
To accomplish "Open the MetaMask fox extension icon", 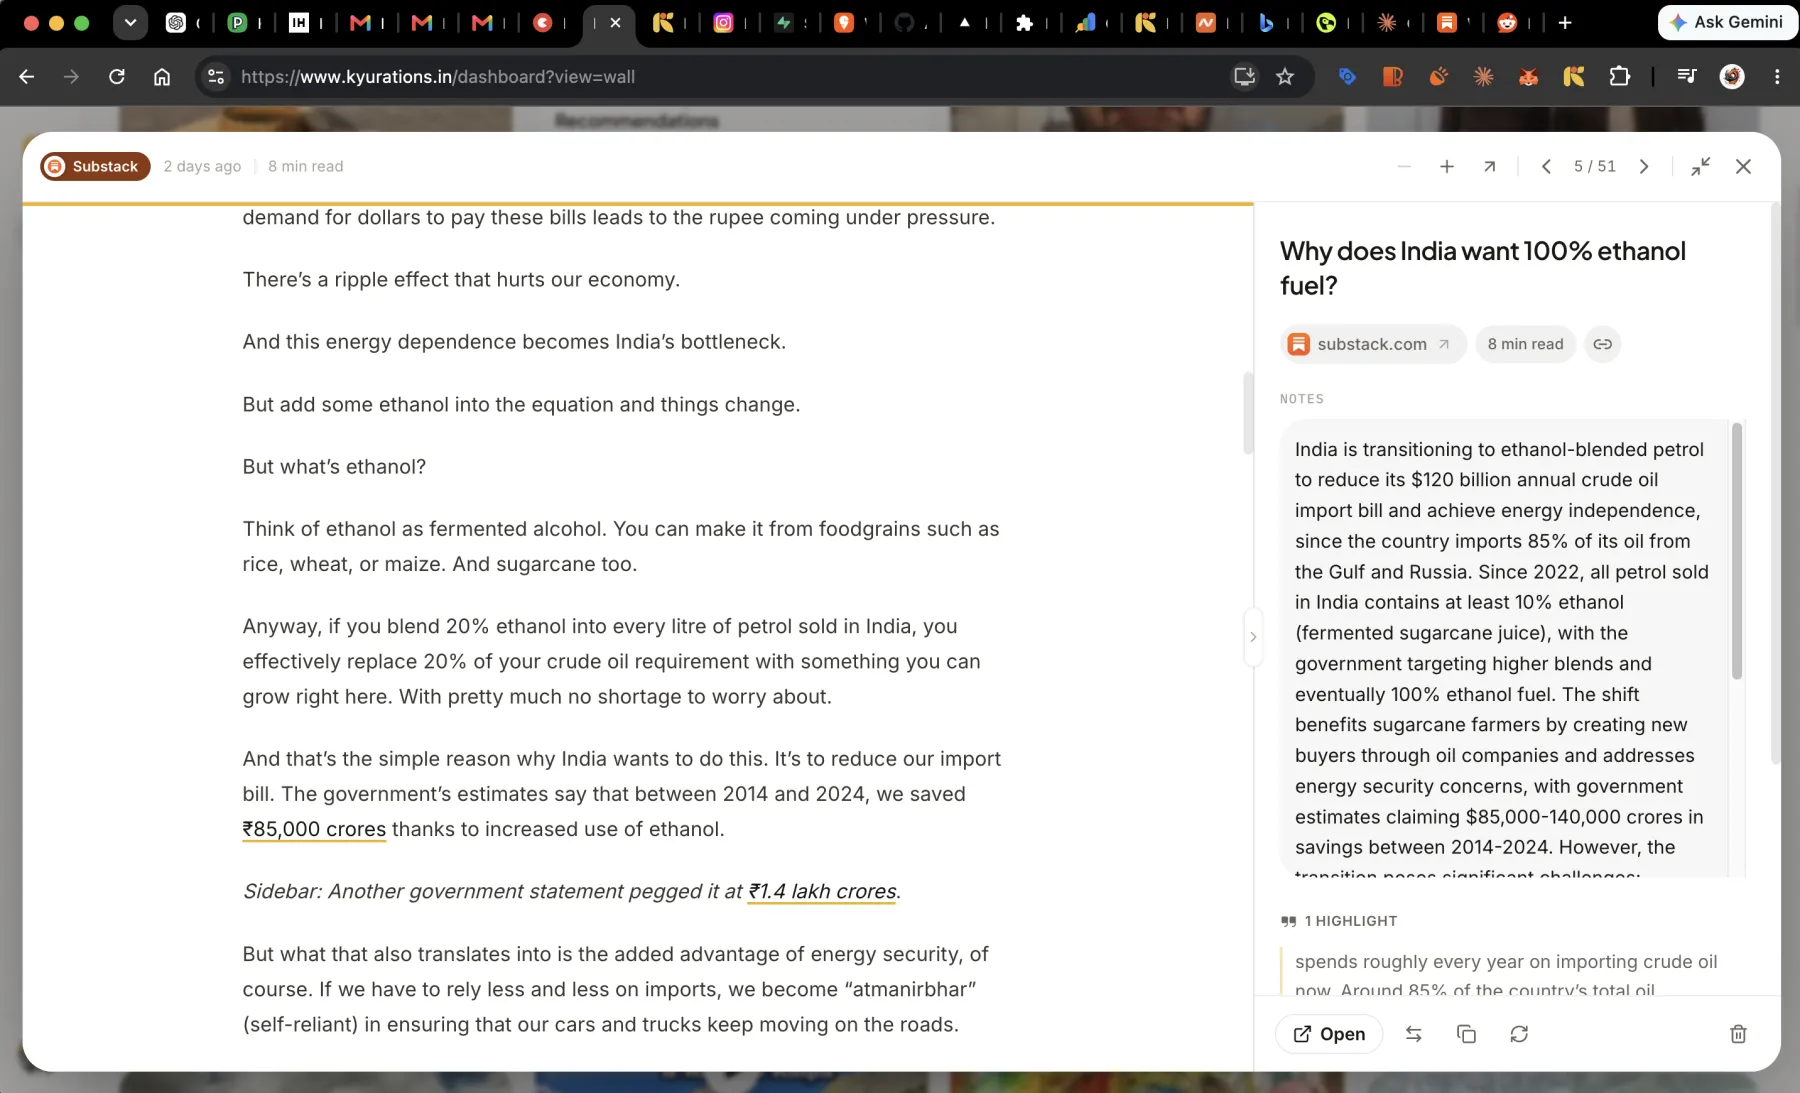I will coord(1528,77).
